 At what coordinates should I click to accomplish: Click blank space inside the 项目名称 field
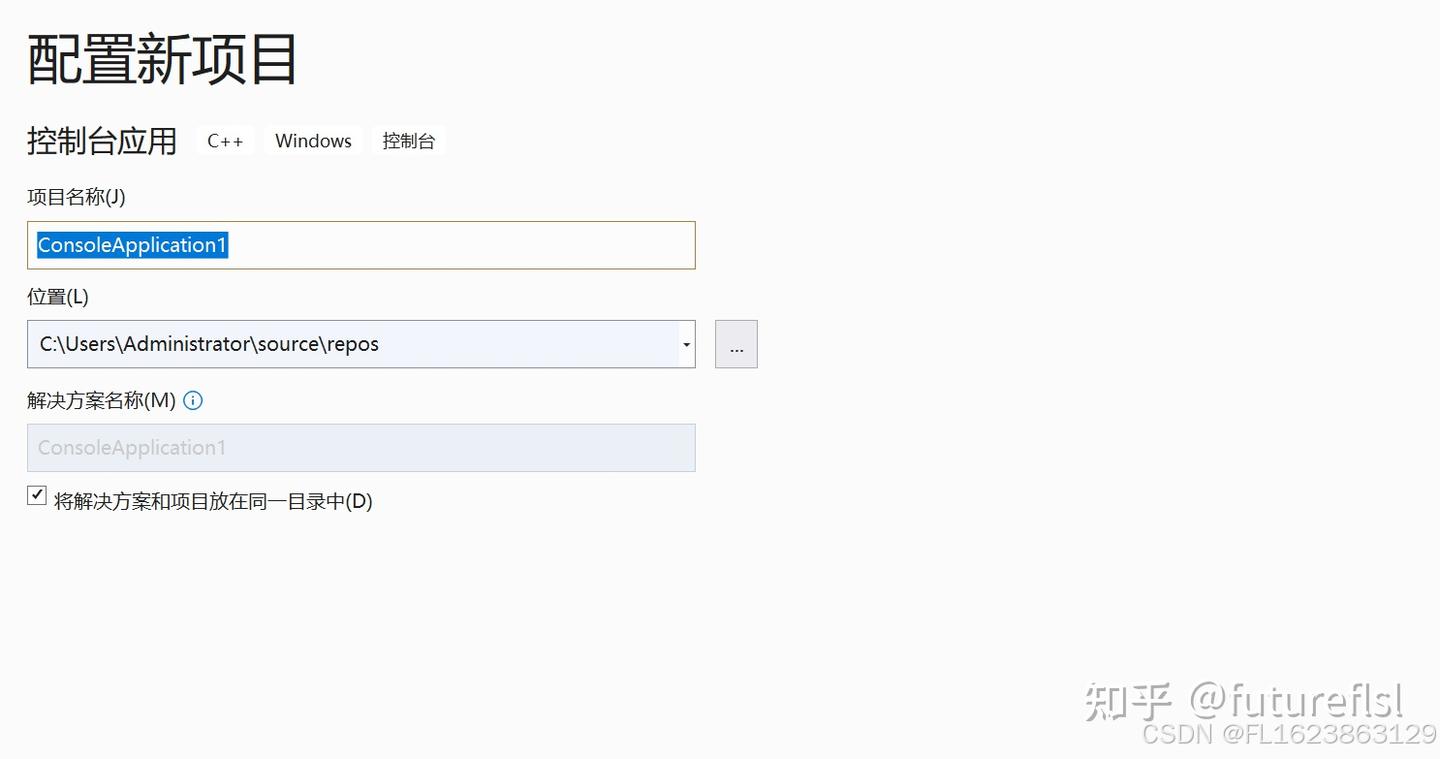click(460, 245)
